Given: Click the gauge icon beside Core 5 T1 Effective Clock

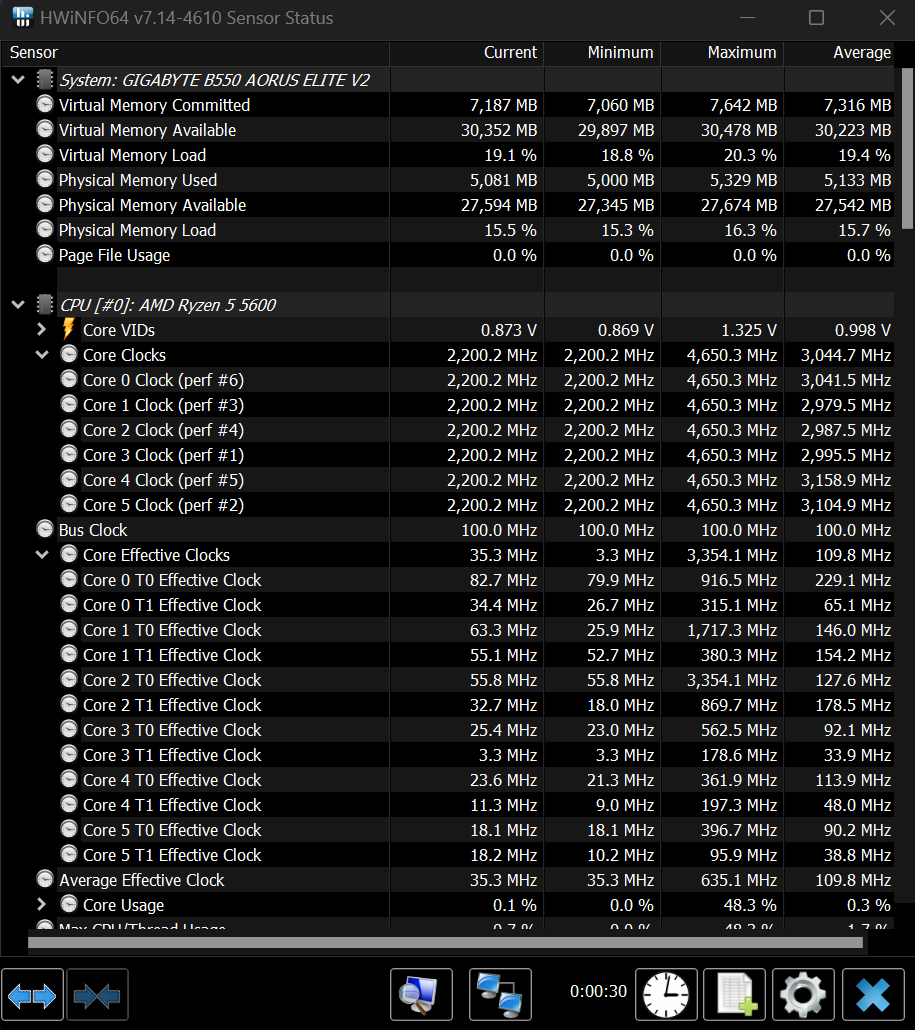Looking at the screenshot, I should tap(69, 854).
